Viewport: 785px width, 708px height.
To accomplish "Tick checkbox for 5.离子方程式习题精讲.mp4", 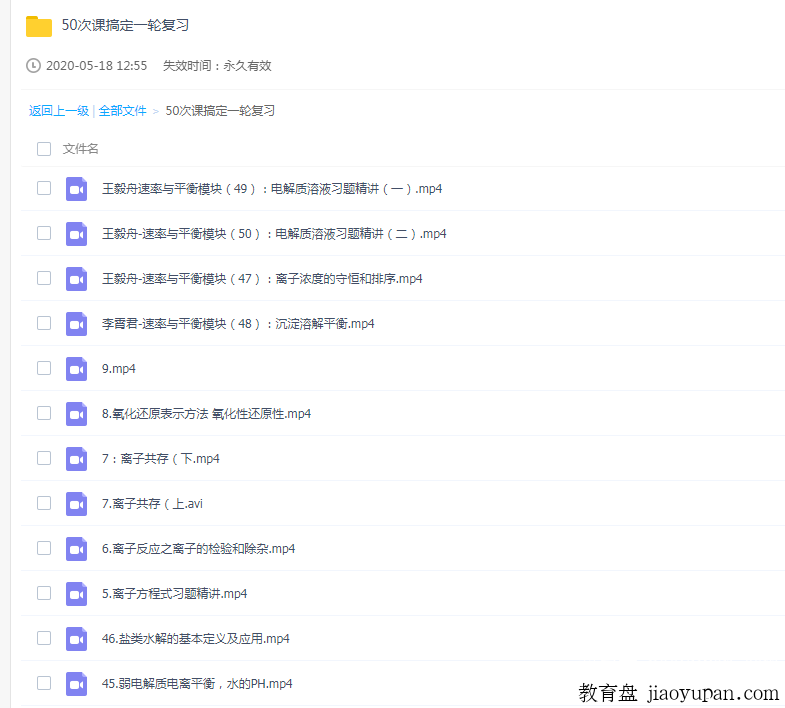I will tap(44, 593).
